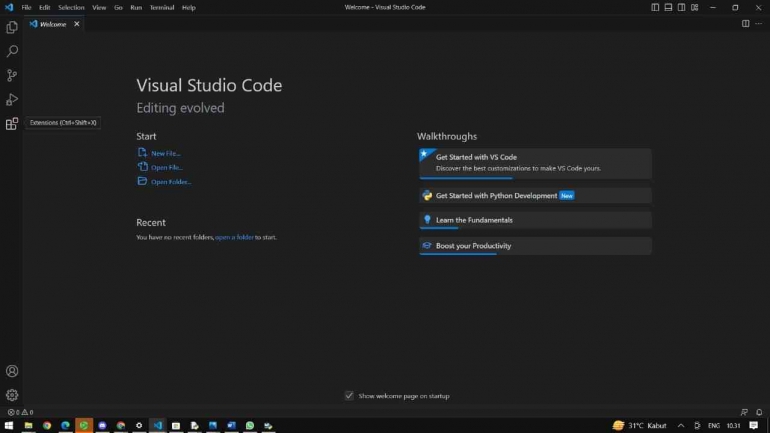
Task: Click the graduation cap icon beside Boost your Productivity
Action: [x=427, y=245]
